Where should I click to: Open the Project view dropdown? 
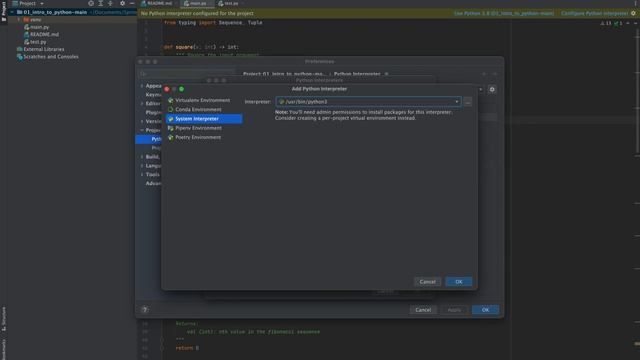42,3
